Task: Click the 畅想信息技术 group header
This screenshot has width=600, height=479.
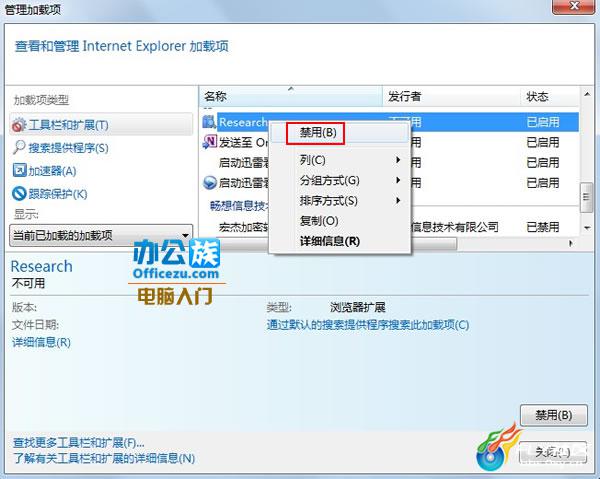Action: [x=240, y=206]
